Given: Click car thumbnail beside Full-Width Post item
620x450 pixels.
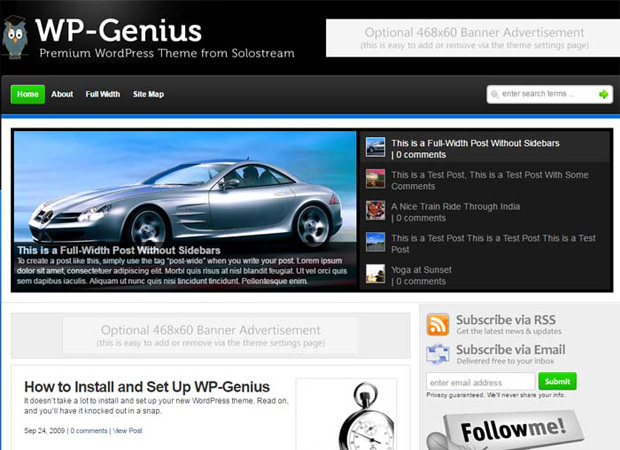Looking at the screenshot, I should (375, 147).
